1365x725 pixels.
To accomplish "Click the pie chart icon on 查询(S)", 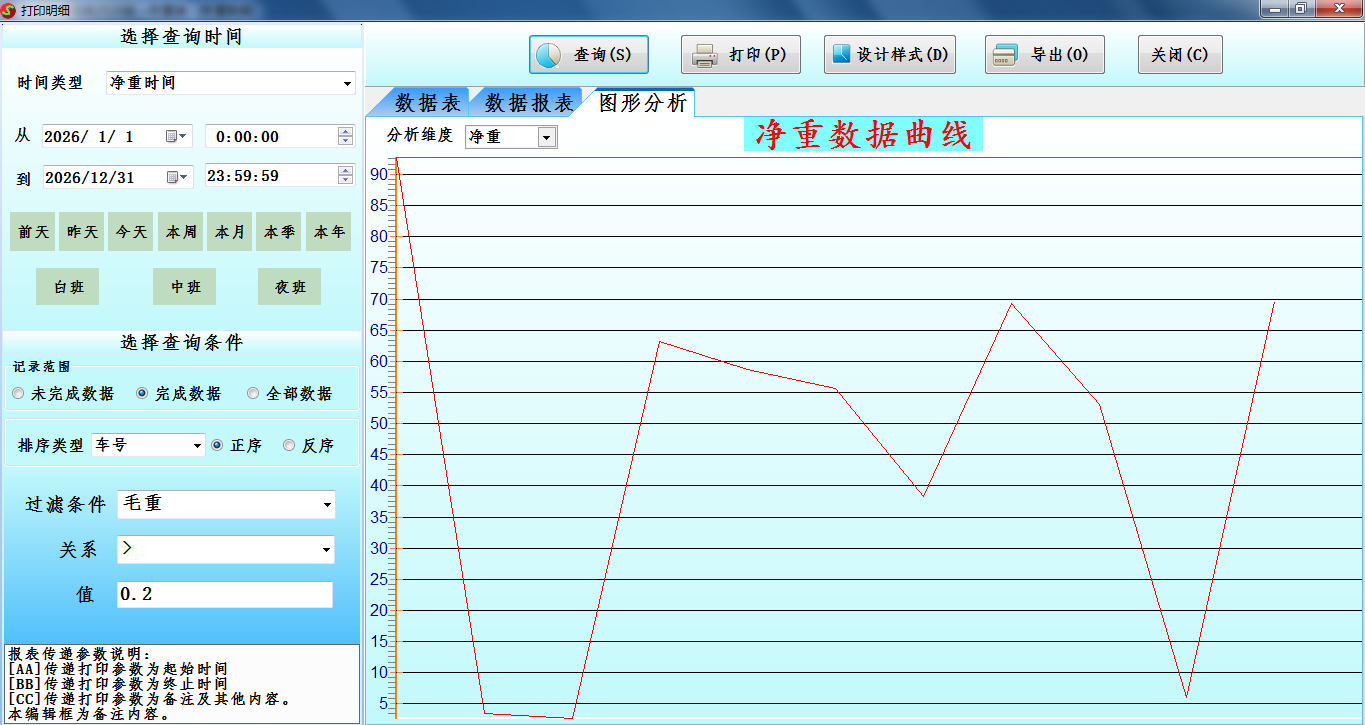I will [x=548, y=55].
